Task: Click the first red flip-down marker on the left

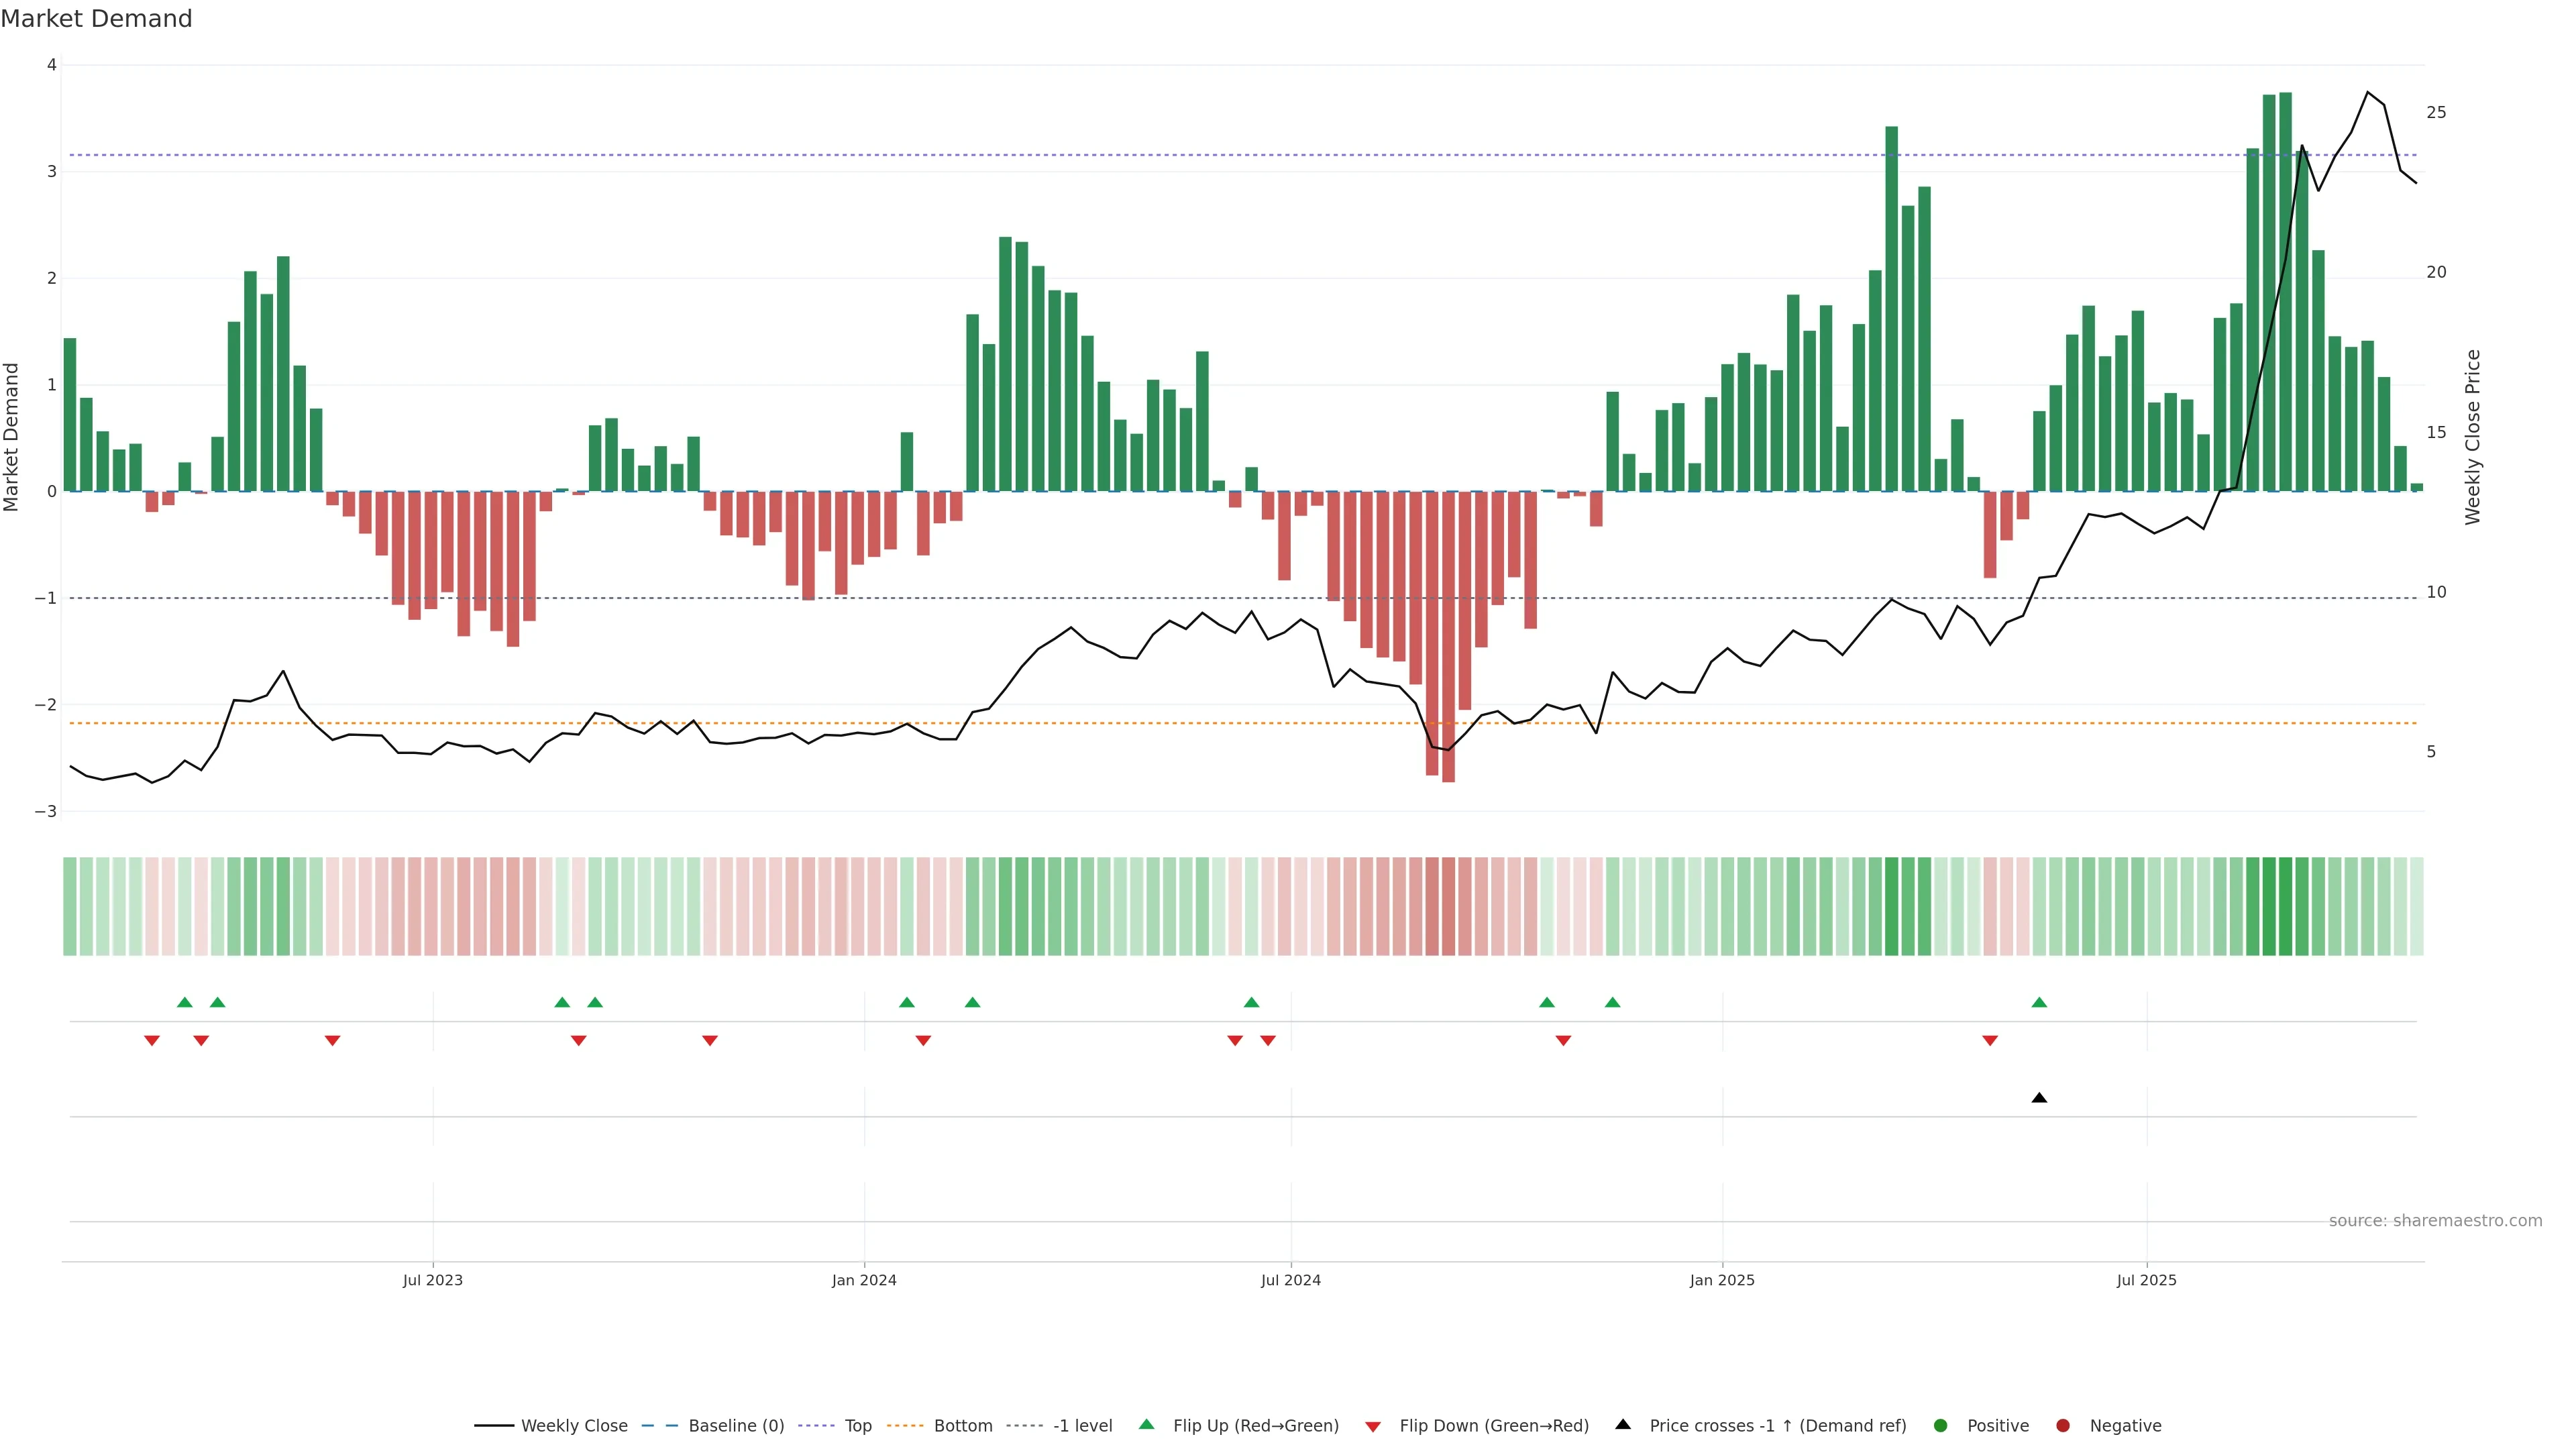Action: [x=152, y=1041]
